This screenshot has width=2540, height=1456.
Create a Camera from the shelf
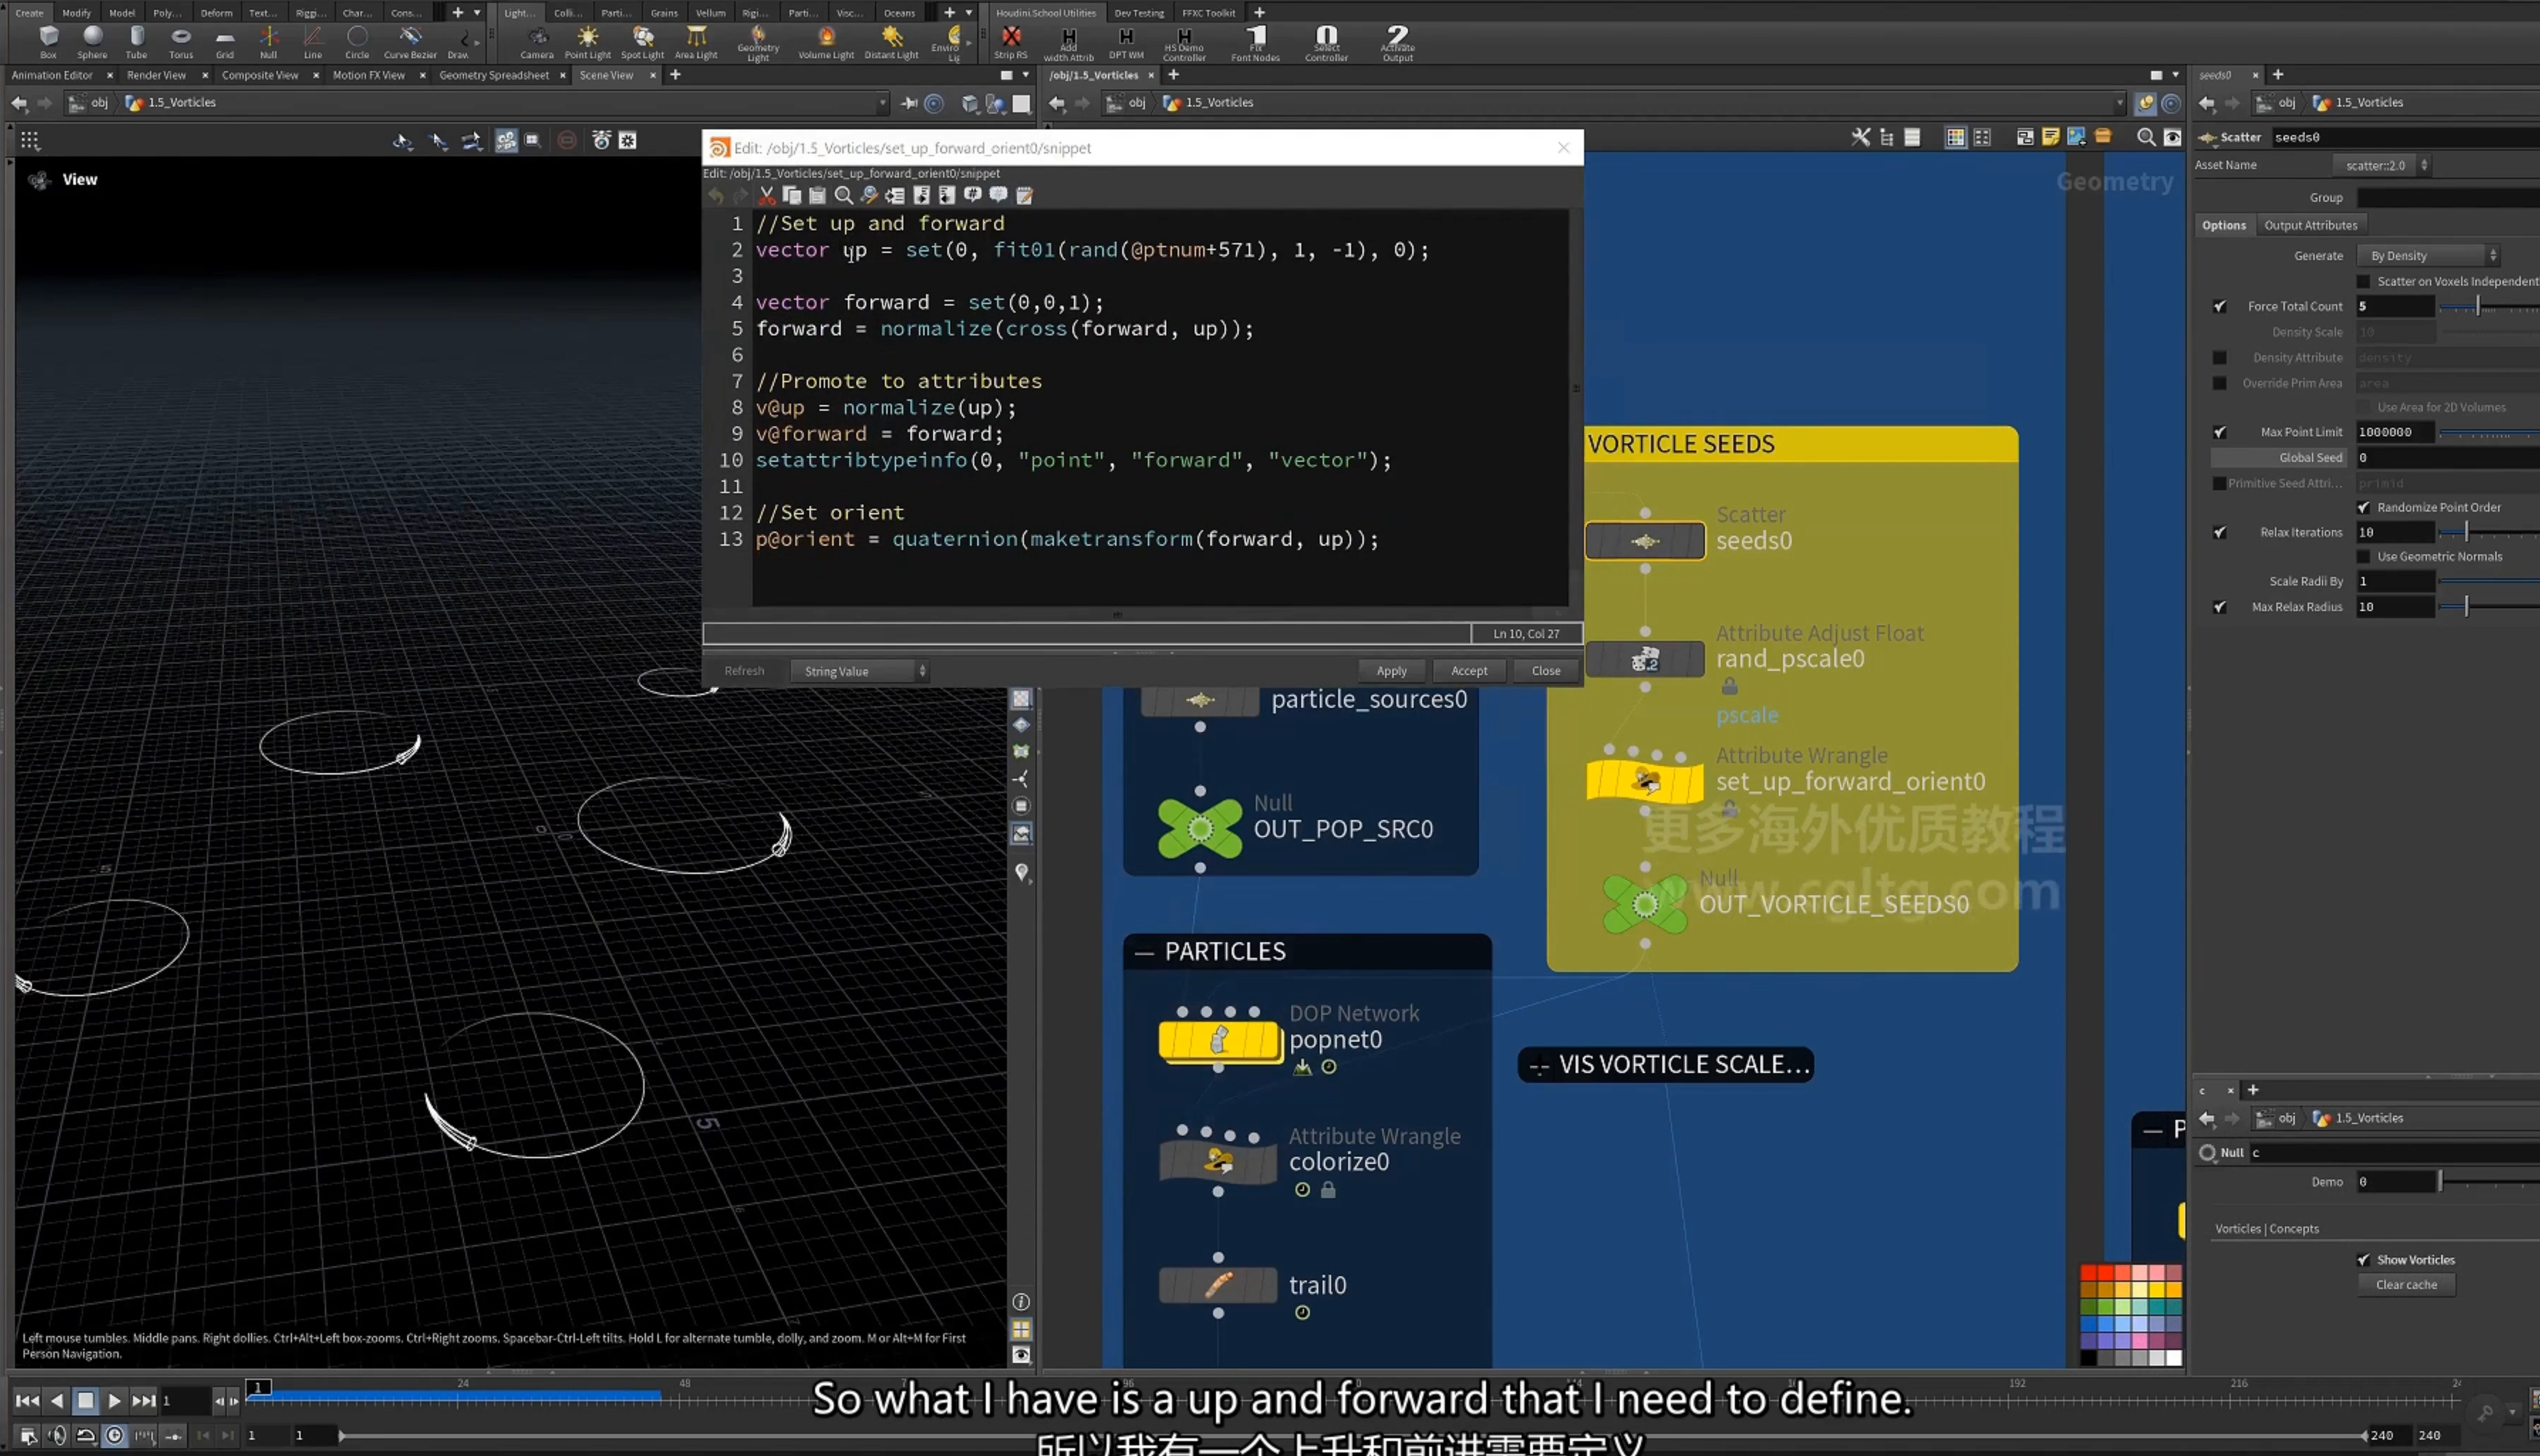537,42
